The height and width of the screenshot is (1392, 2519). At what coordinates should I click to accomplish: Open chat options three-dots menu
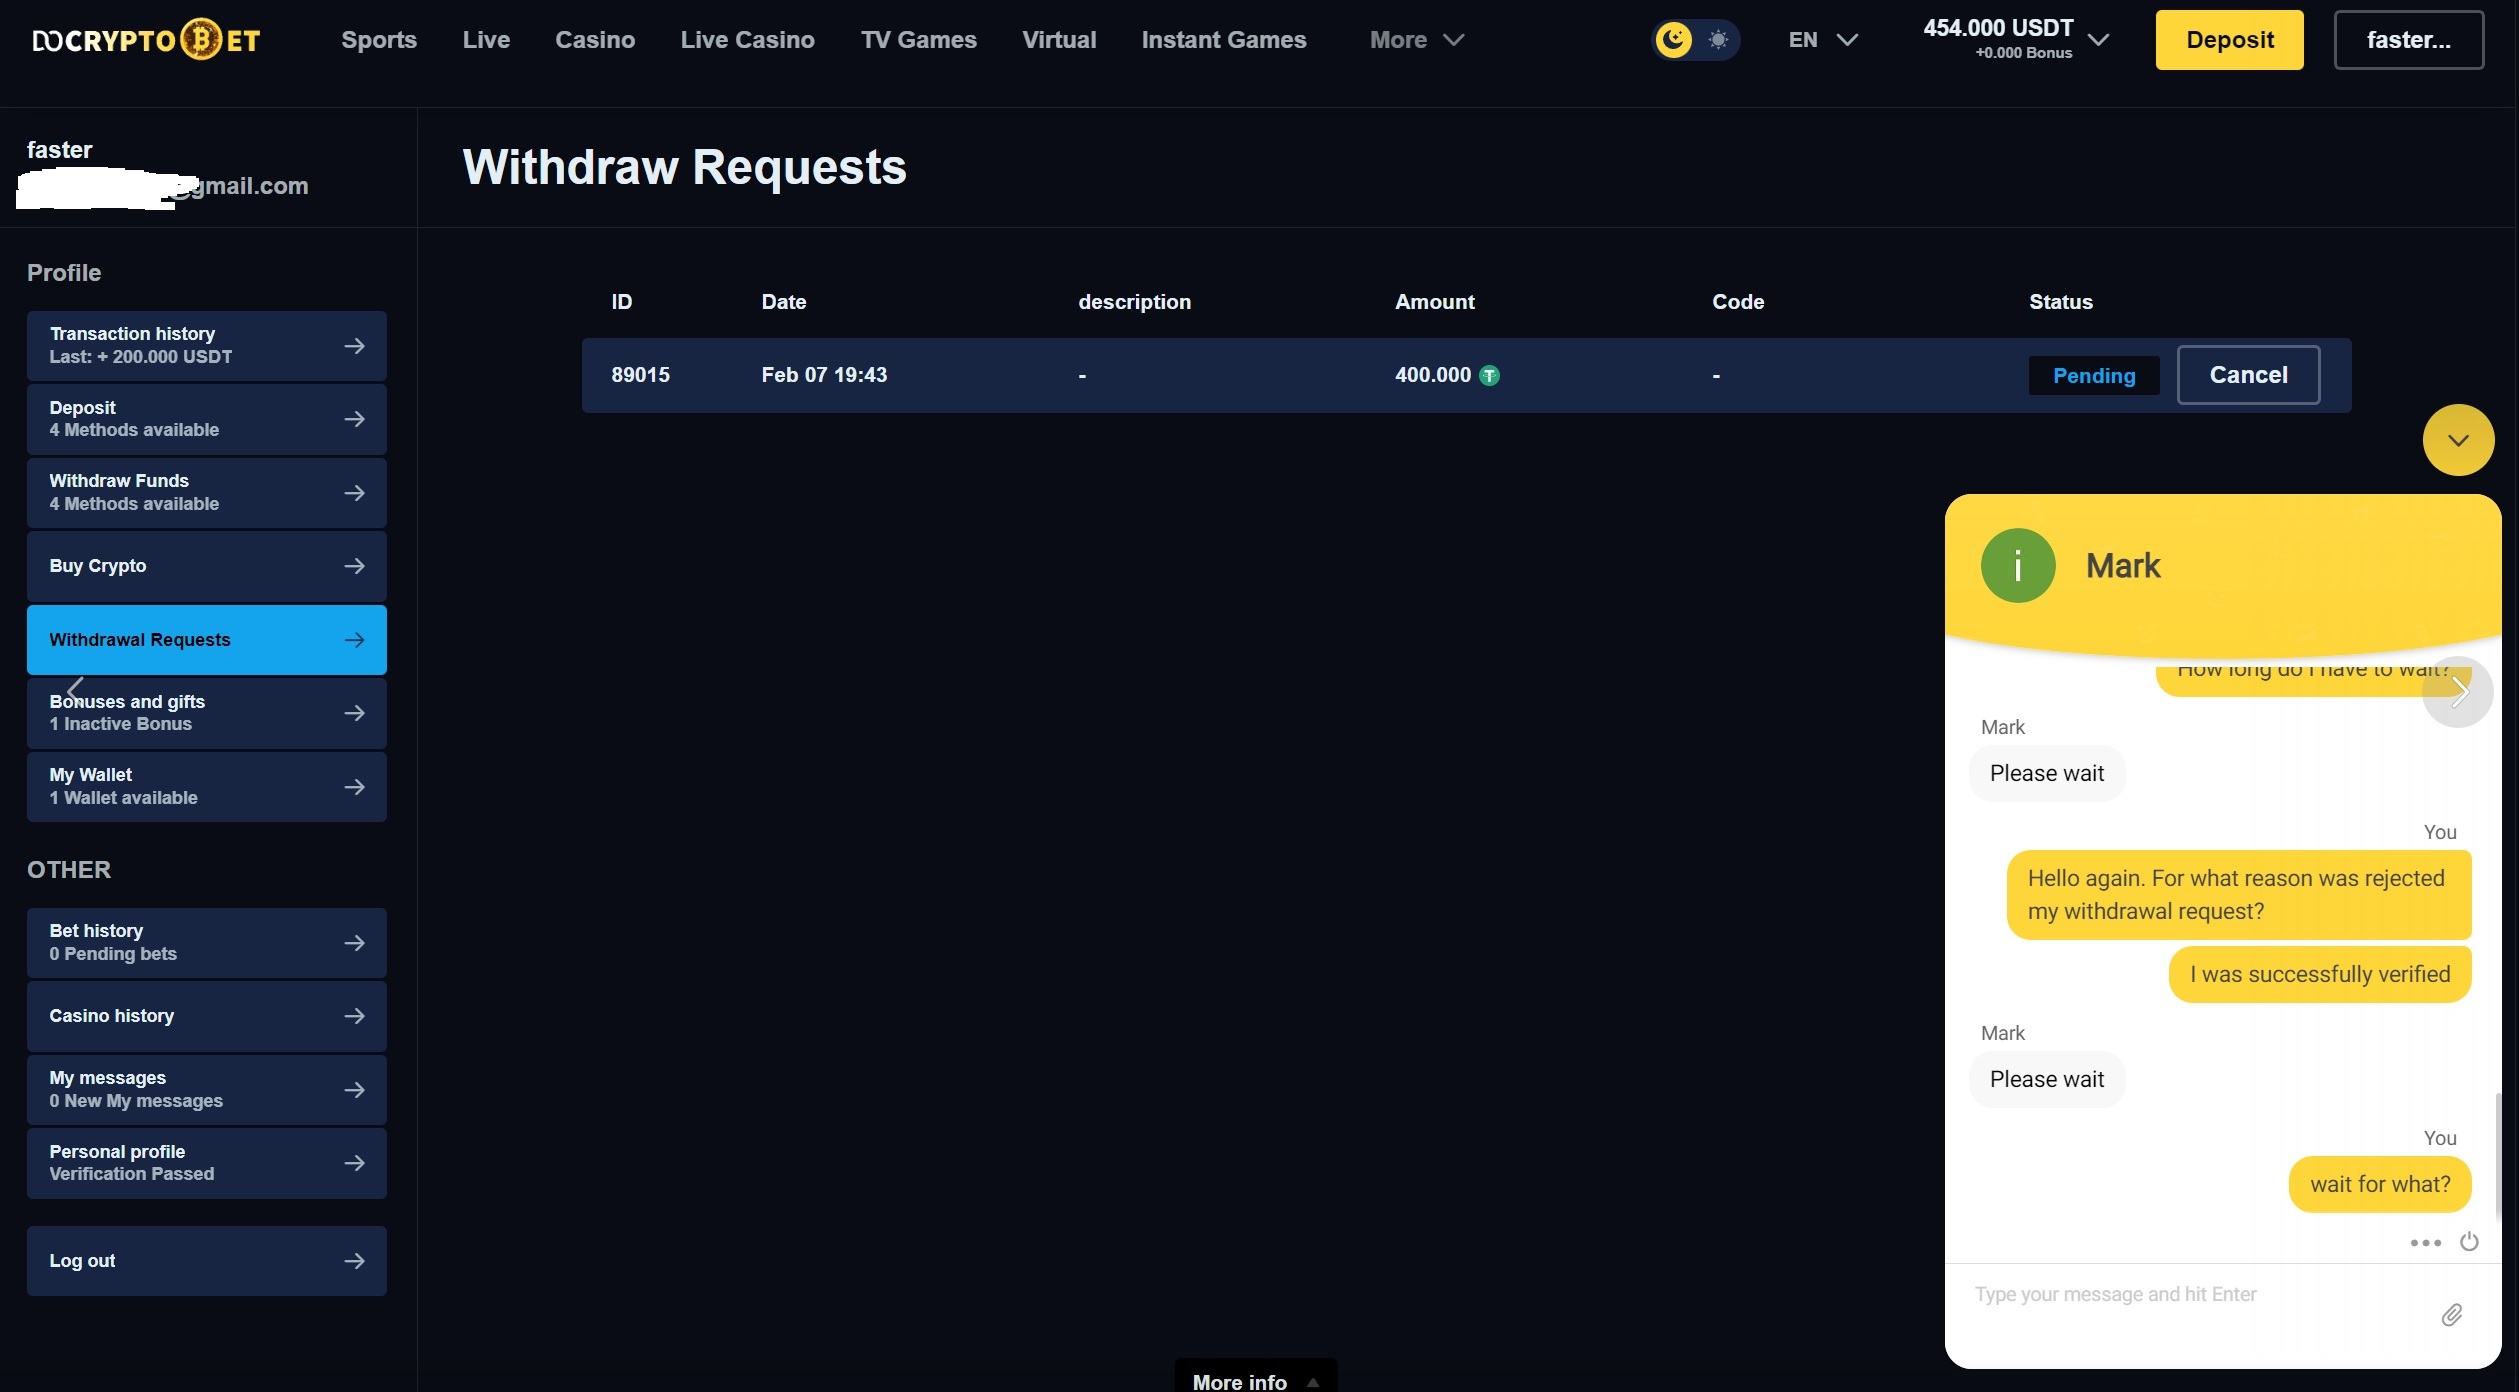[2425, 1242]
